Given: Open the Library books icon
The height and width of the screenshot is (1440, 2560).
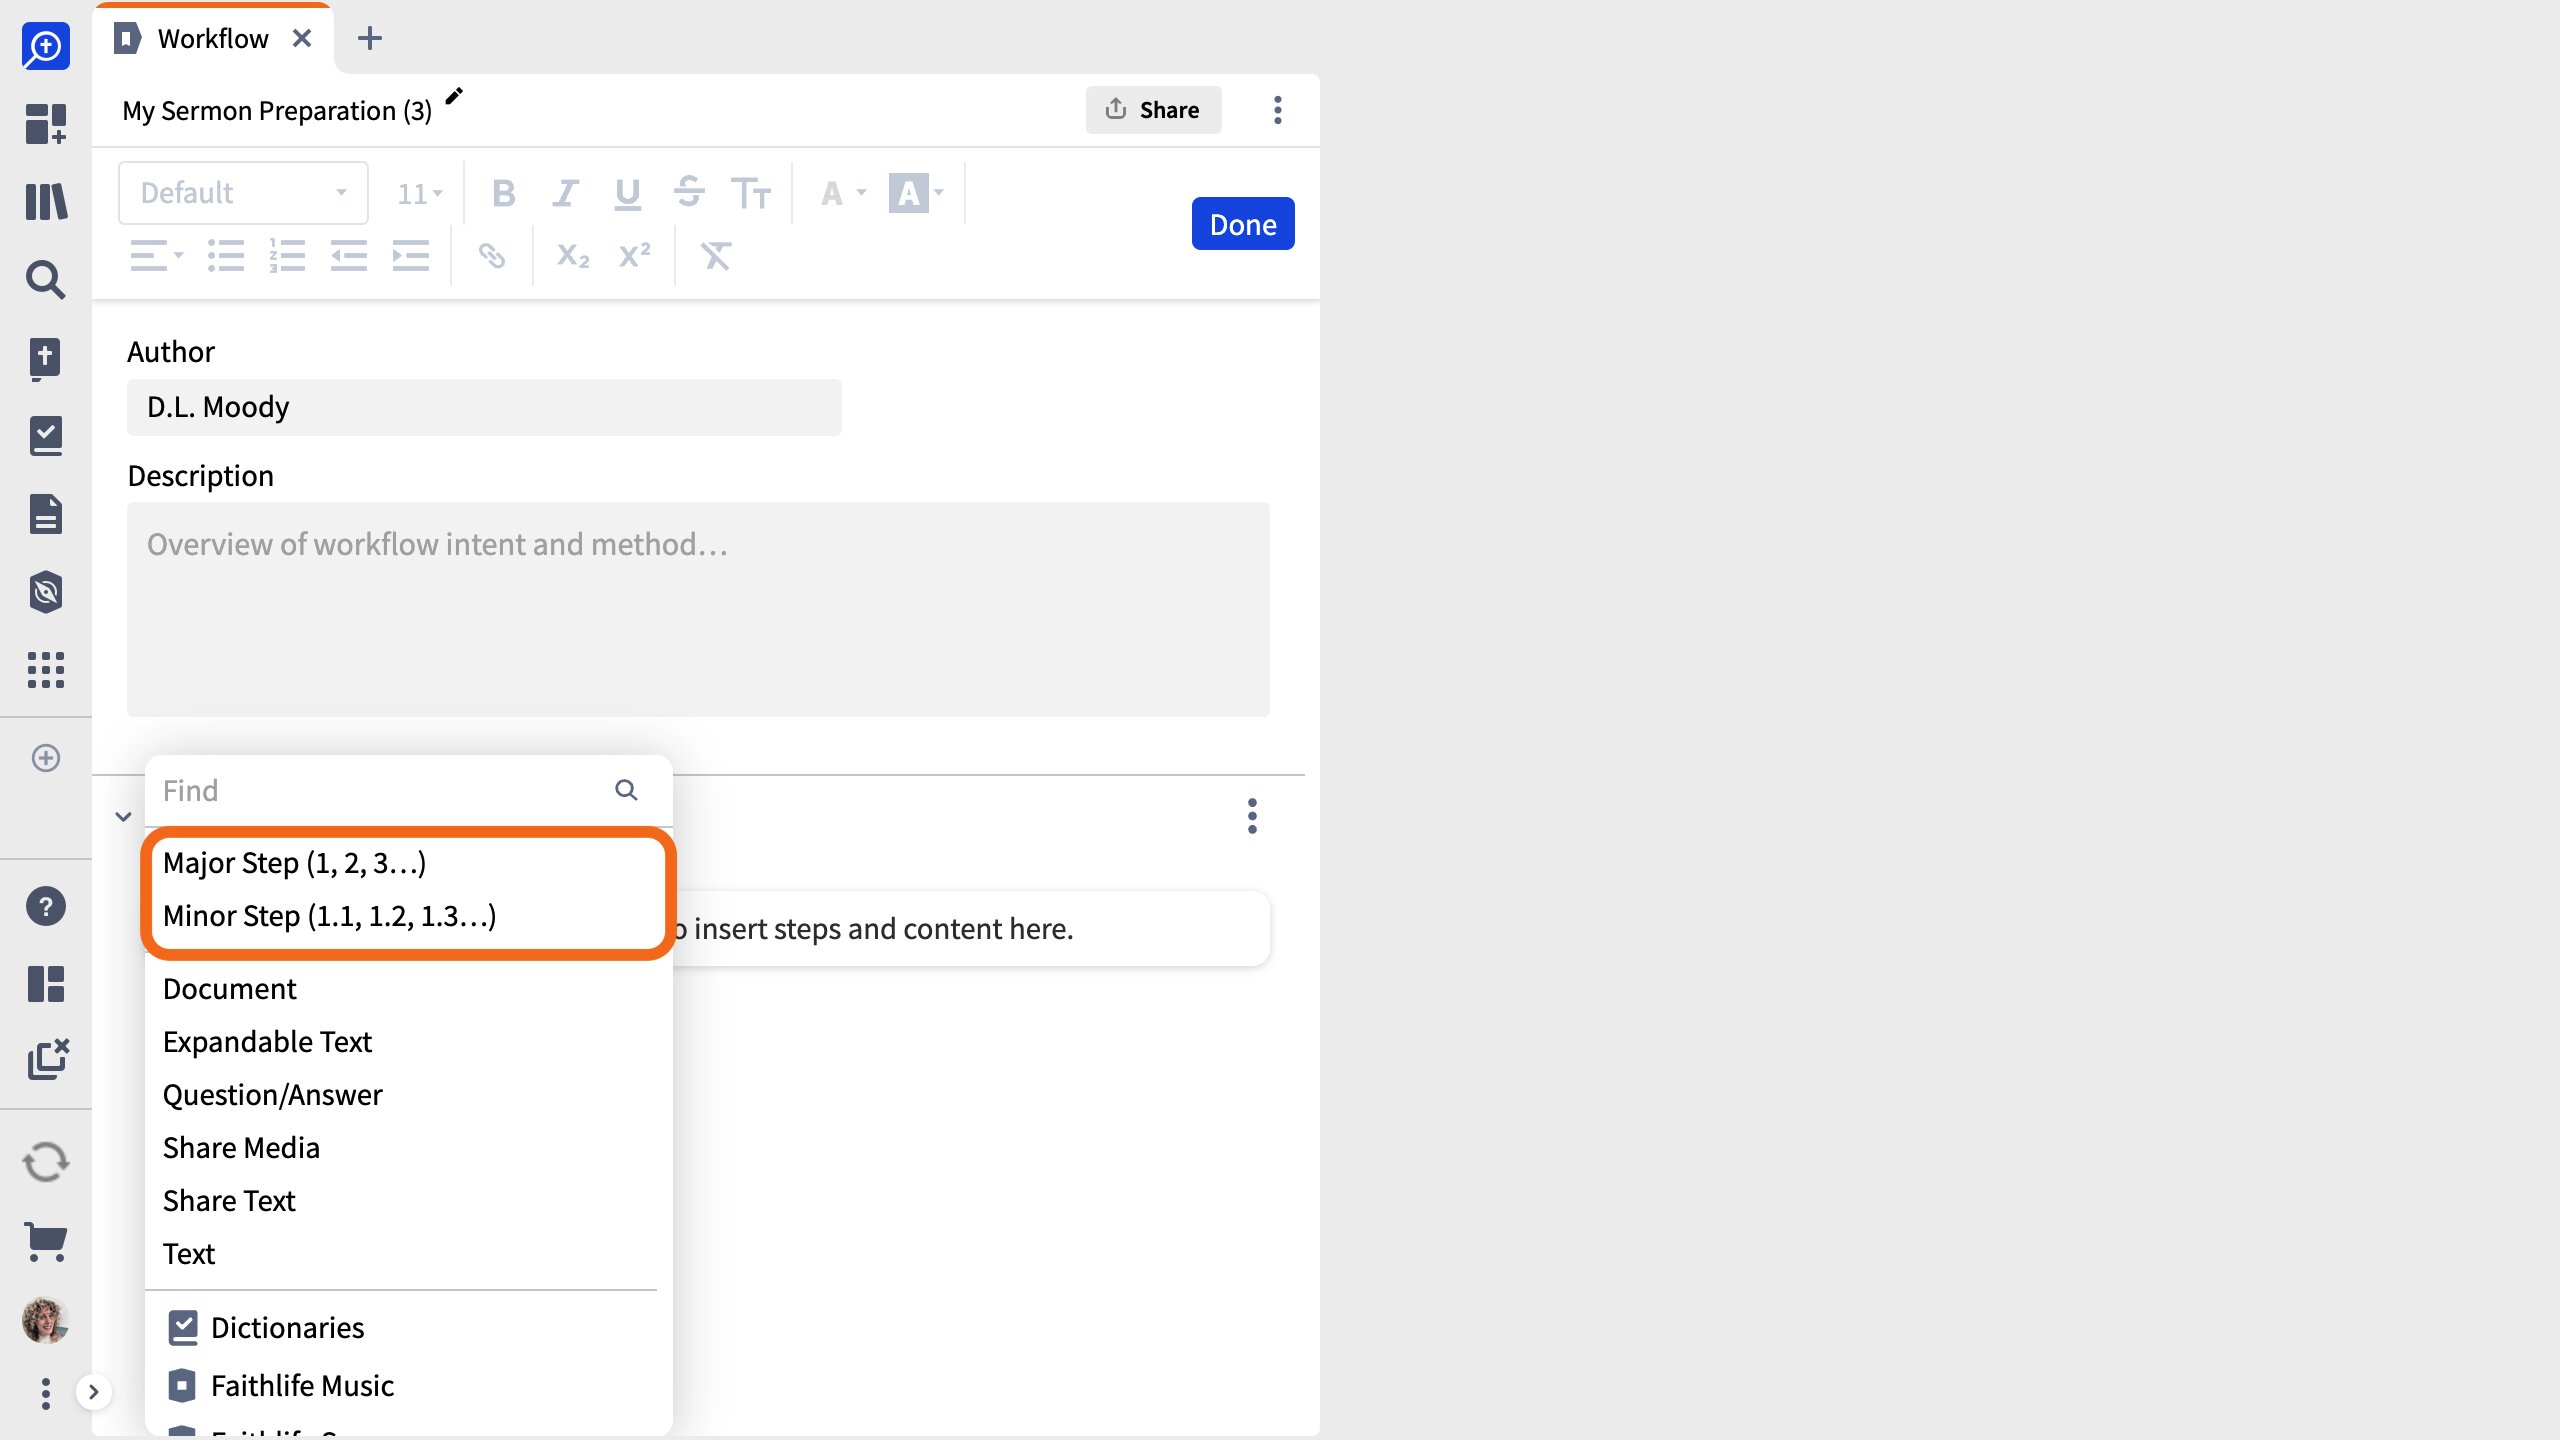Looking at the screenshot, I should coord(46,202).
